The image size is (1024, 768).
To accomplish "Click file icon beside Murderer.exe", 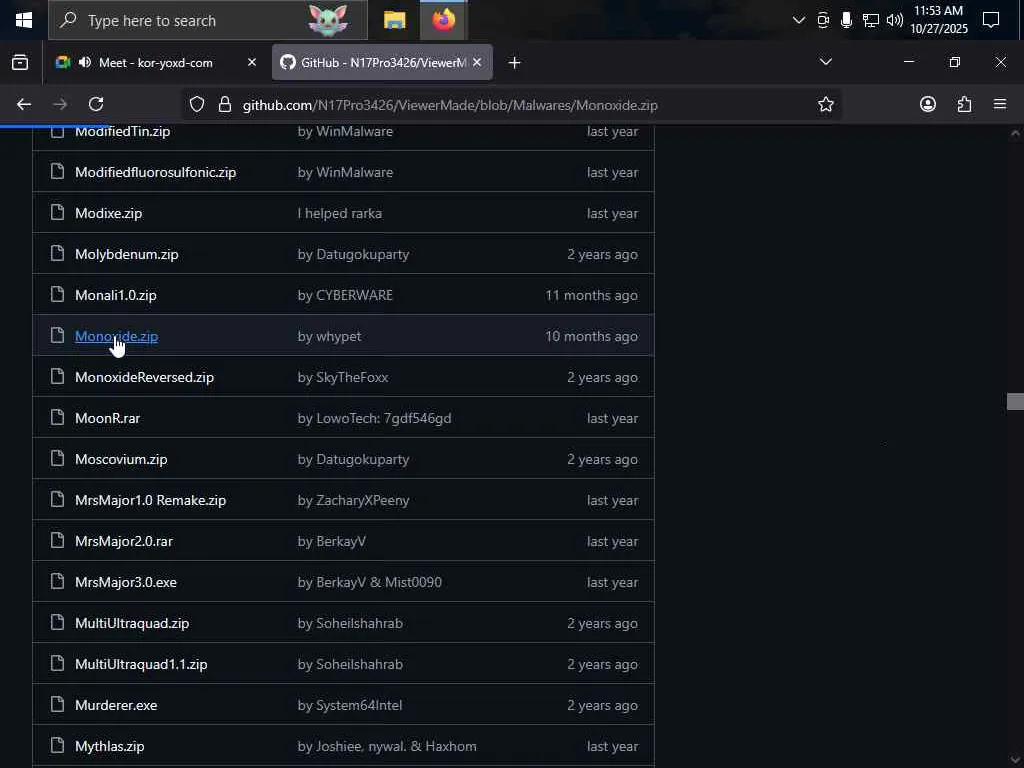I will tap(57, 704).
